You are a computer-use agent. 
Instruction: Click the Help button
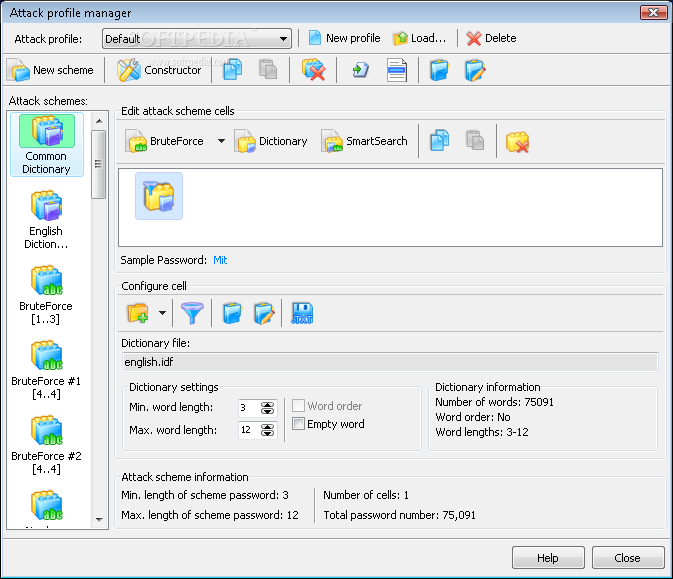548,558
